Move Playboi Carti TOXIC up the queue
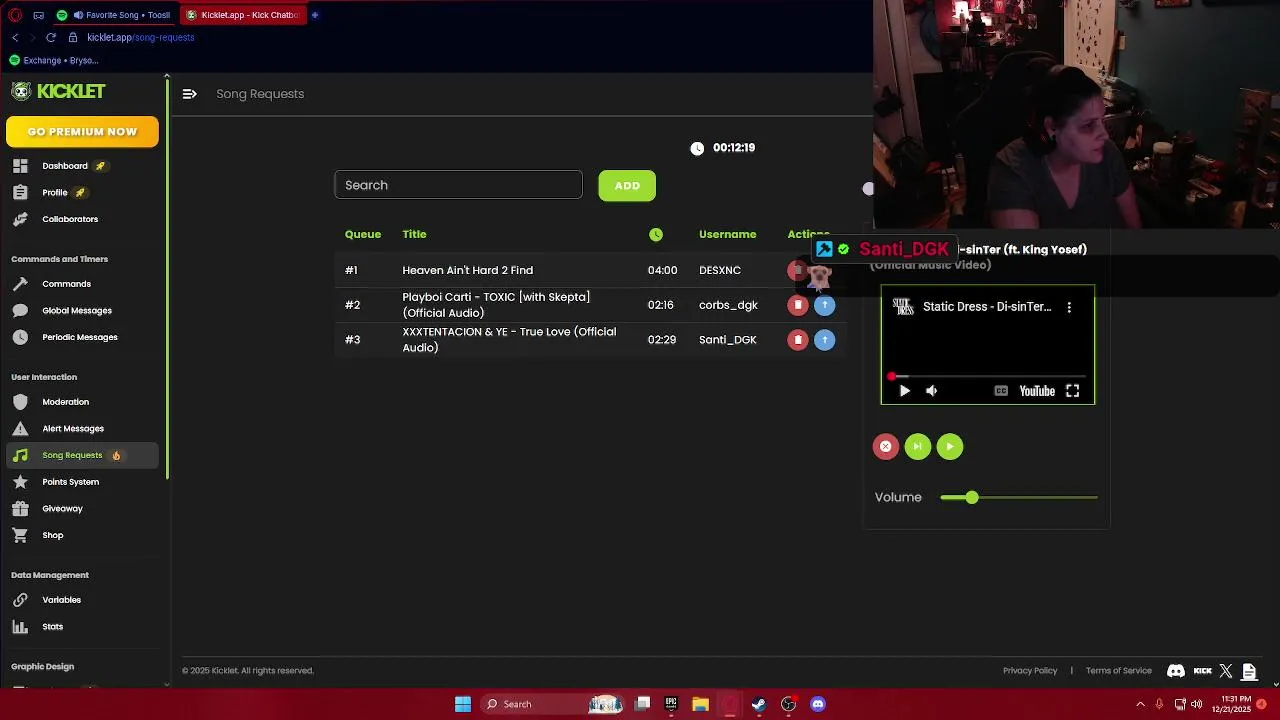This screenshot has width=1280, height=720. 825,305
